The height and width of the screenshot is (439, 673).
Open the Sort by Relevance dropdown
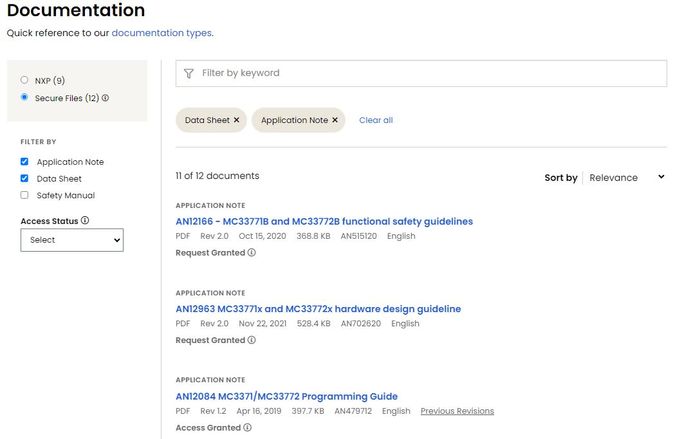pyautogui.click(x=626, y=177)
